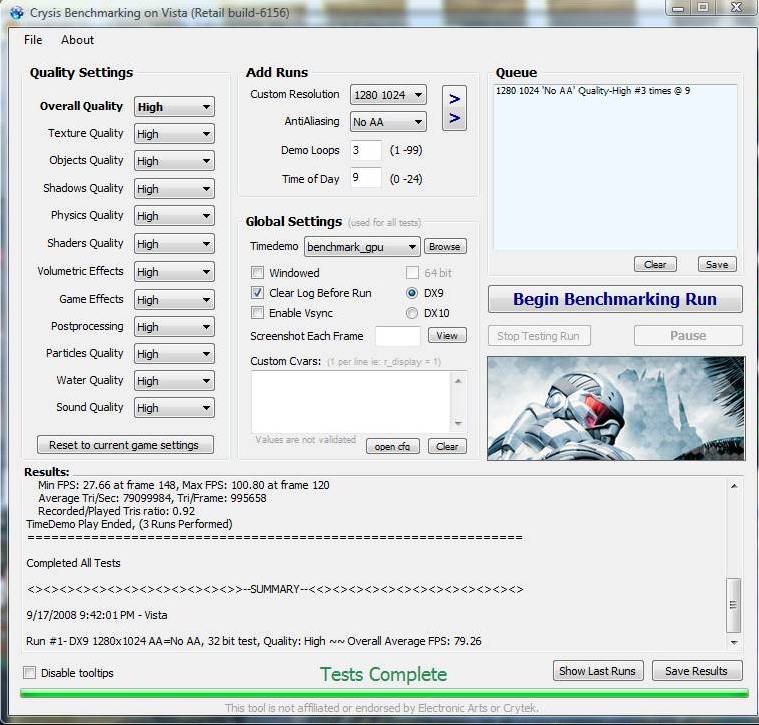Image resolution: width=759 pixels, height=725 pixels.
Task: Select the DX10 radio button
Action: pyautogui.click(x=412, y=313)
